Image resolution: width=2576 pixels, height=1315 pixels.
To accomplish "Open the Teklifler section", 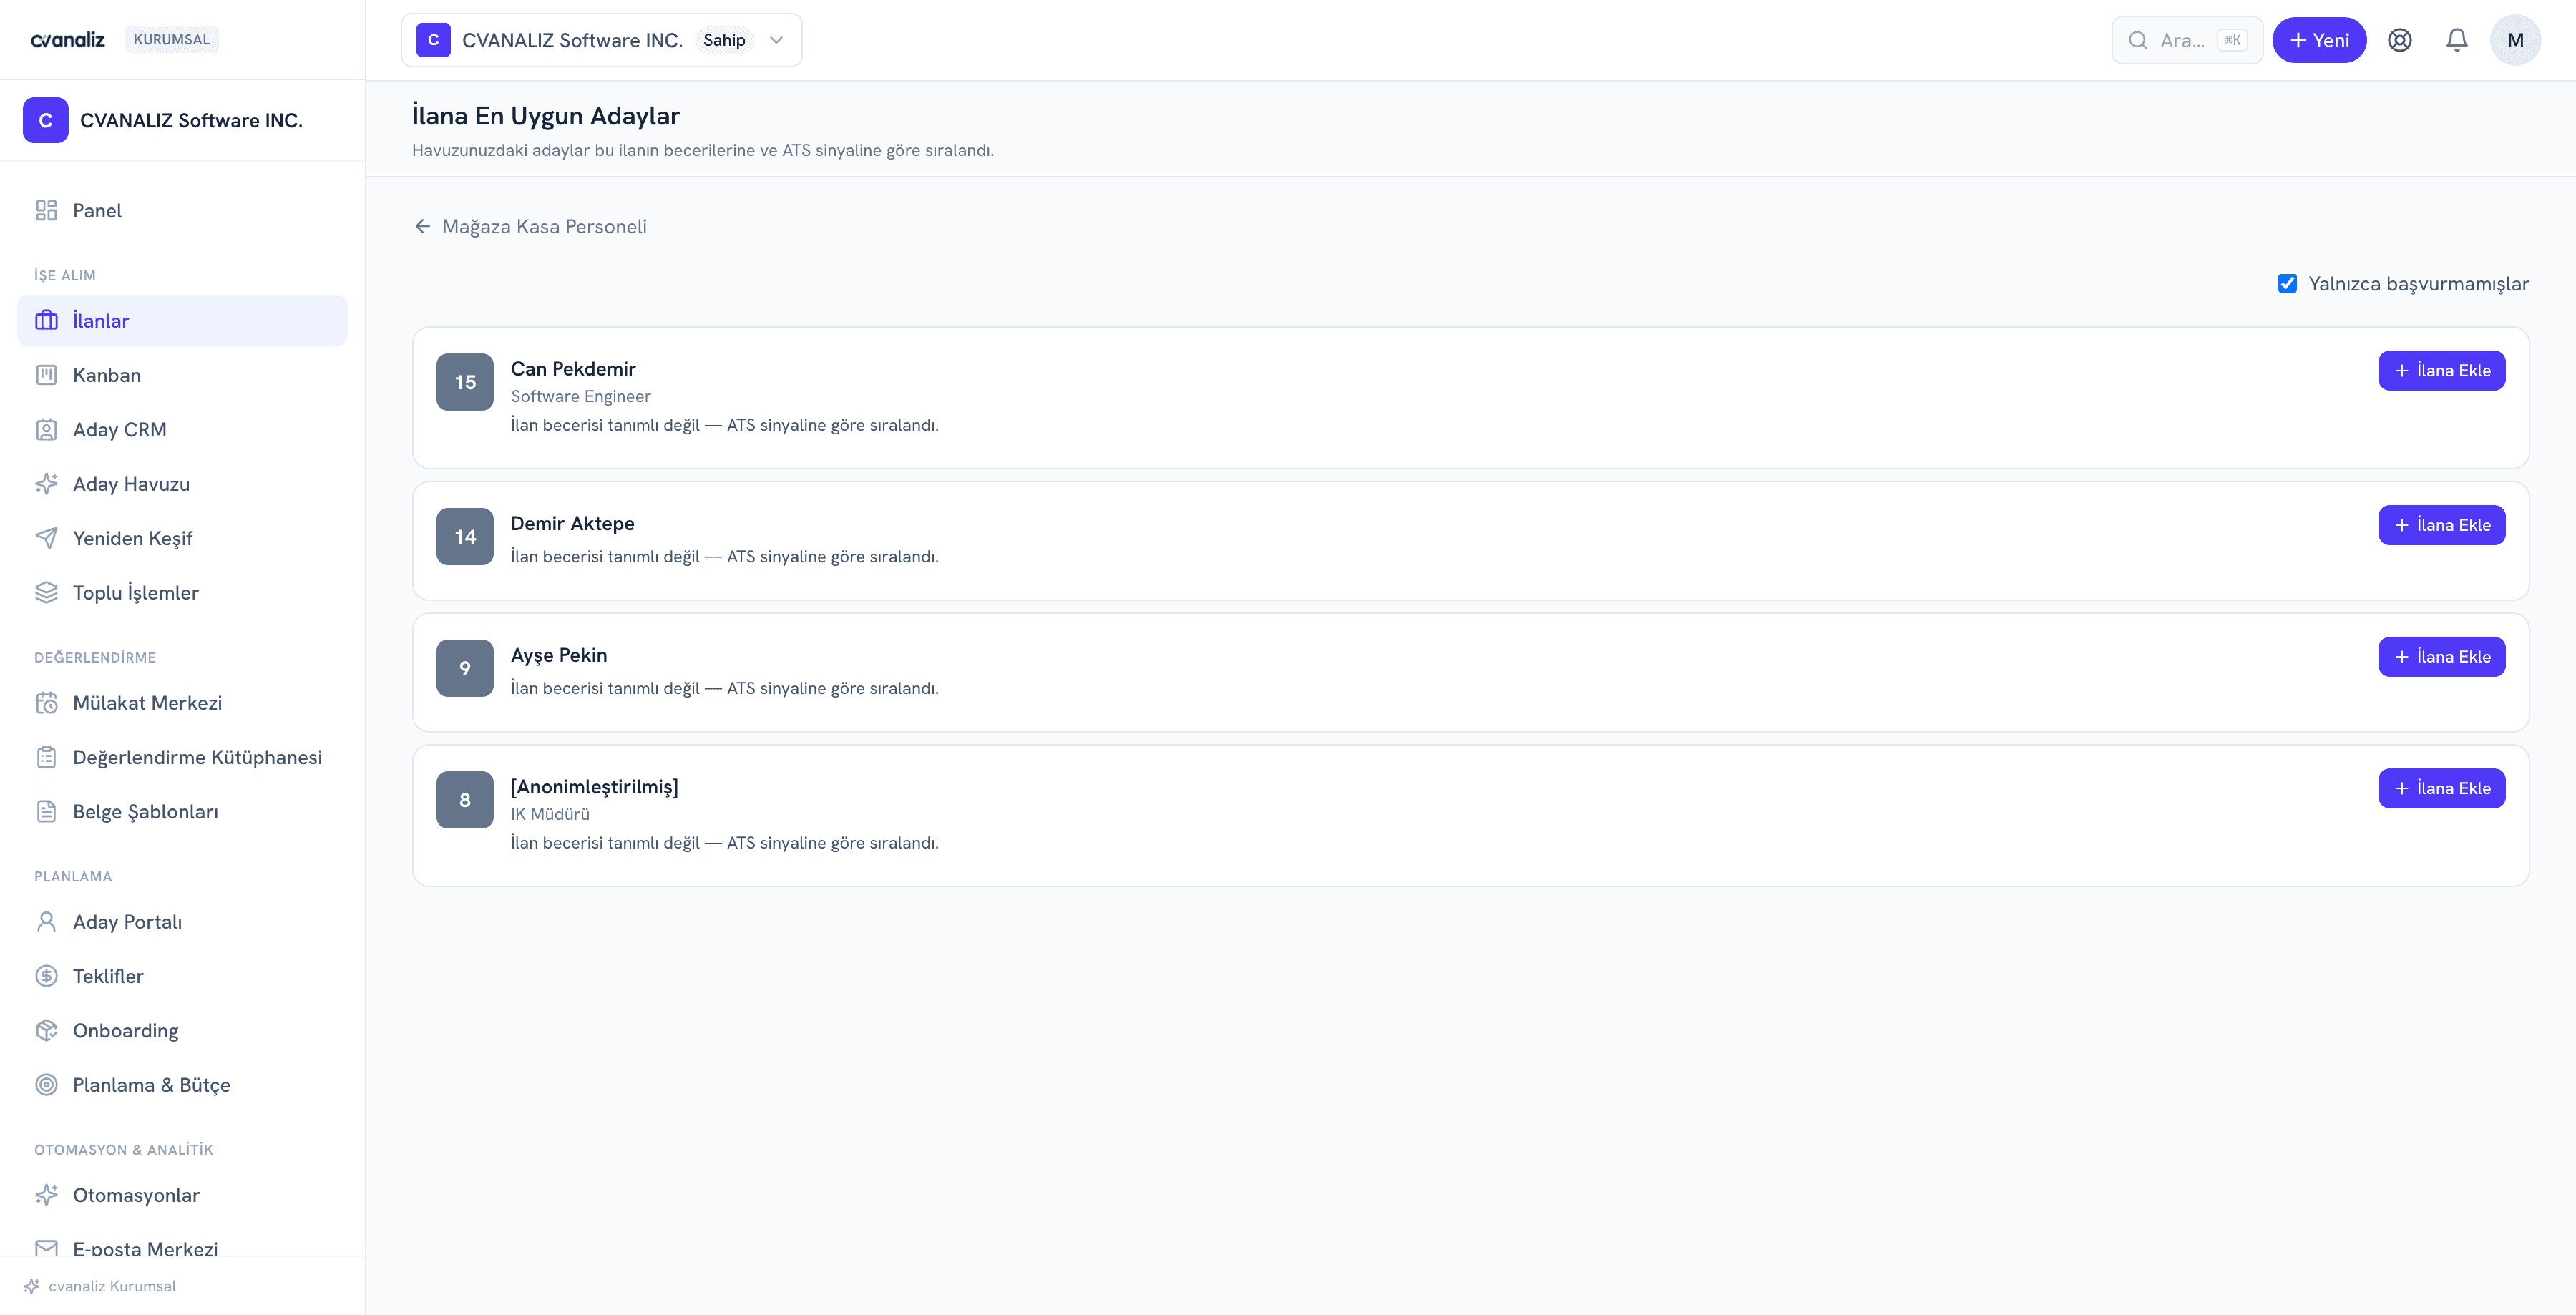I will click(182, 976).
